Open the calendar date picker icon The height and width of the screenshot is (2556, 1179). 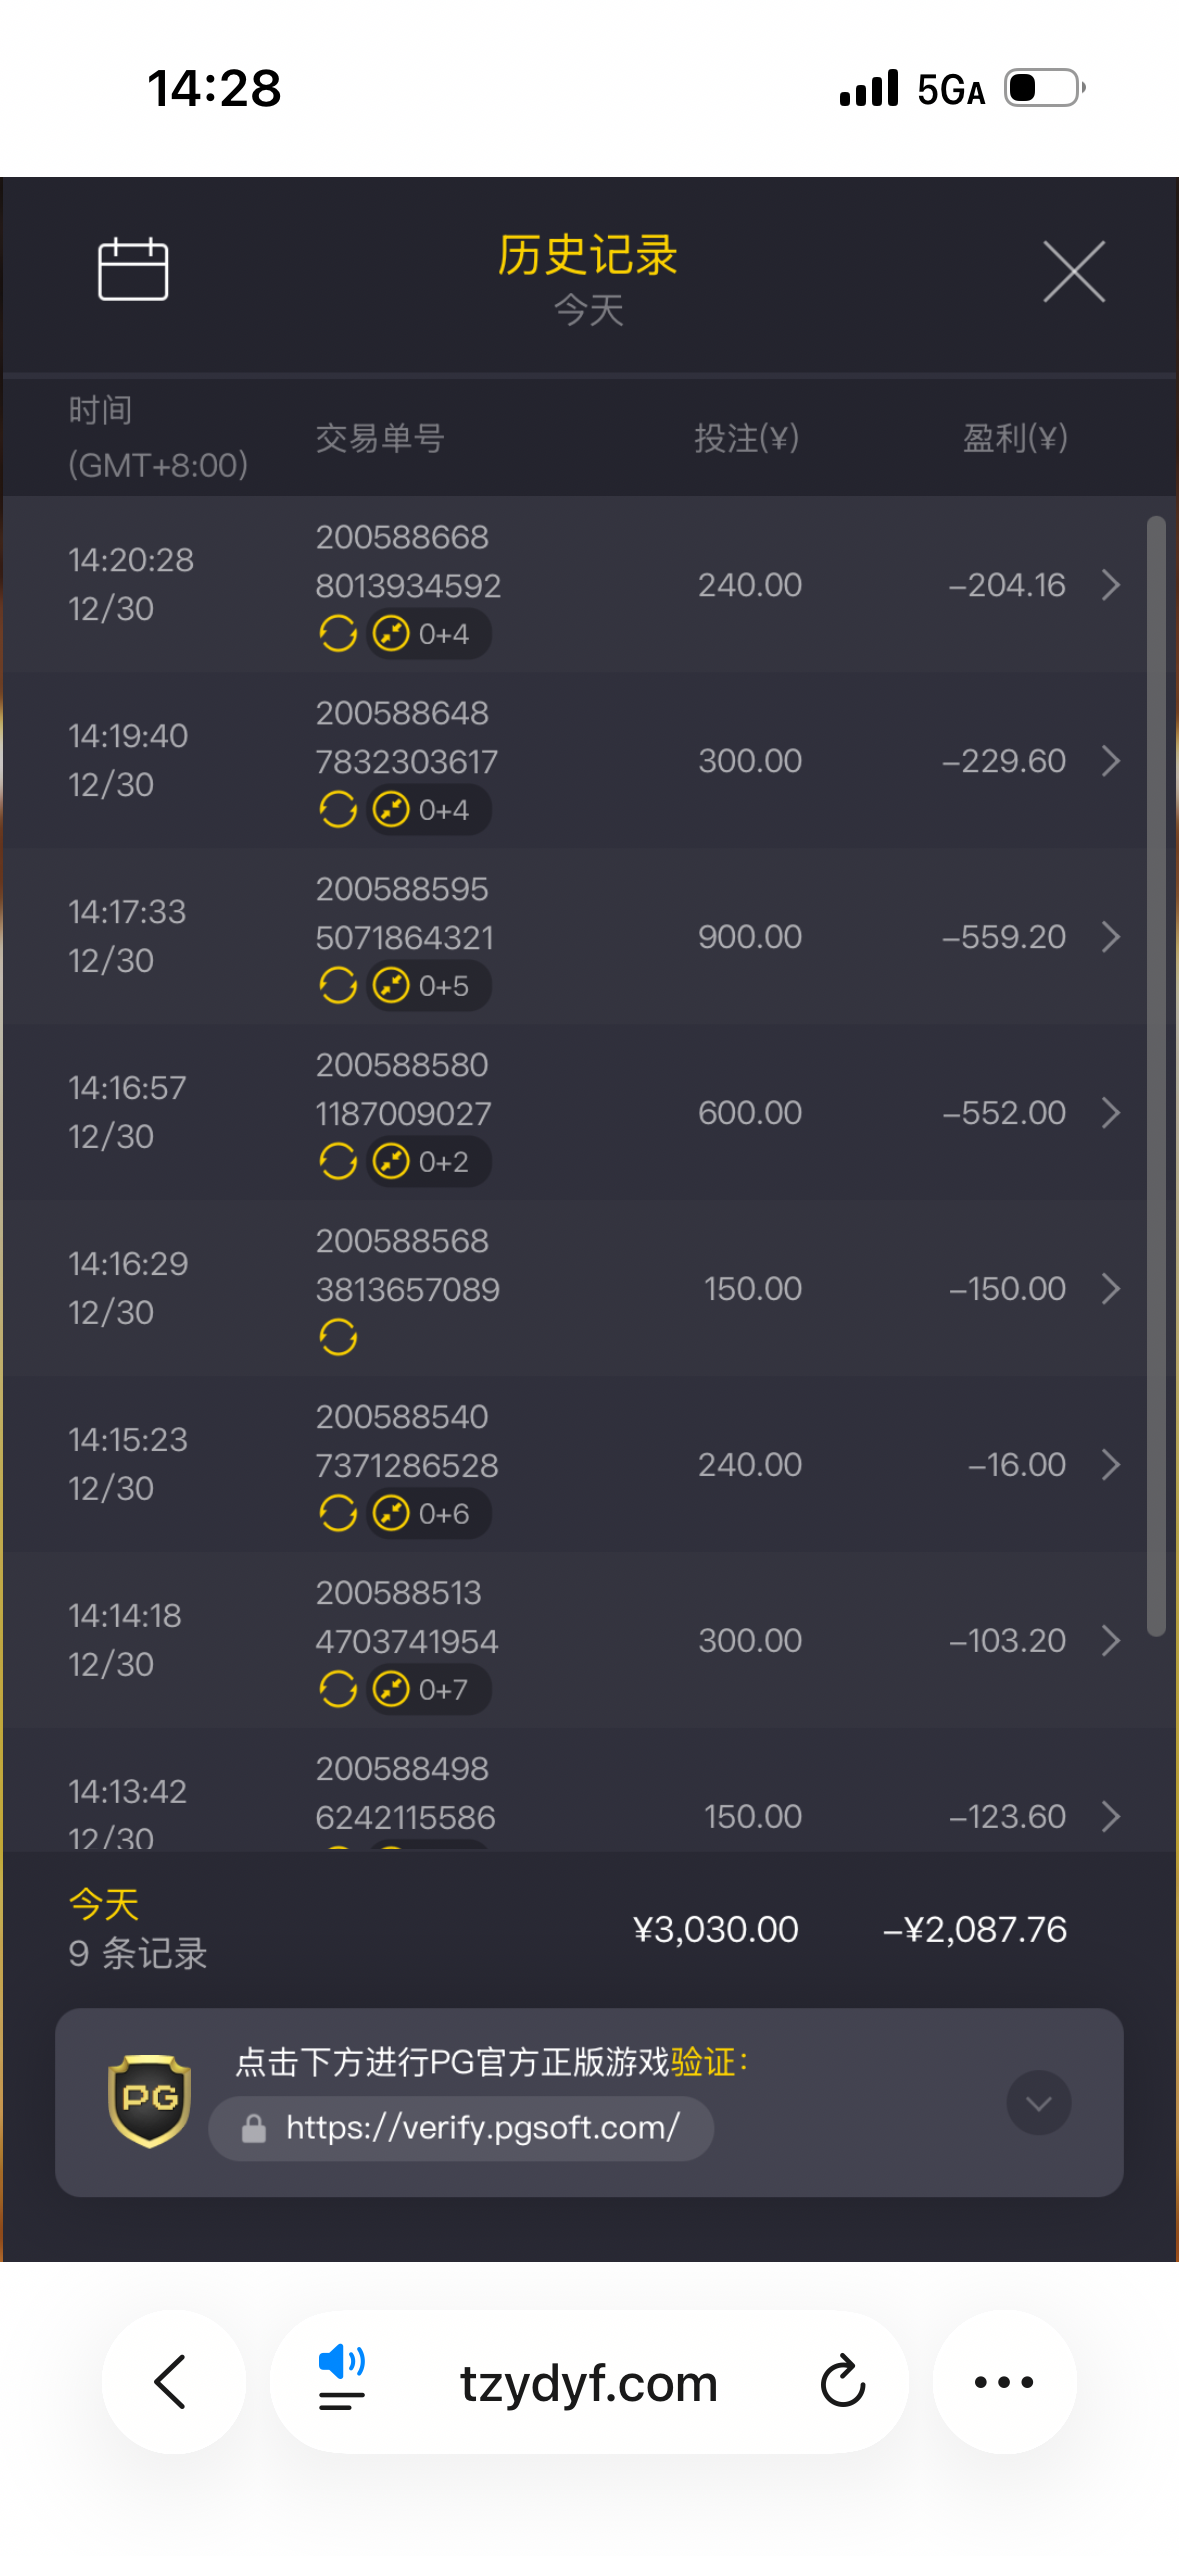133,269
